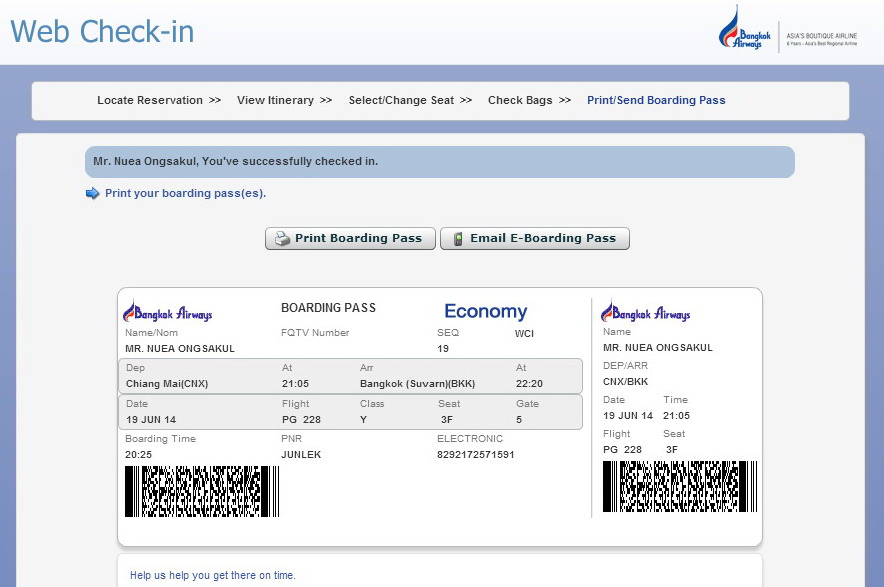Screen dimensions: 884x587
Task: Switch to the Select/Change Seat step
Action: [x=401, y=100]
